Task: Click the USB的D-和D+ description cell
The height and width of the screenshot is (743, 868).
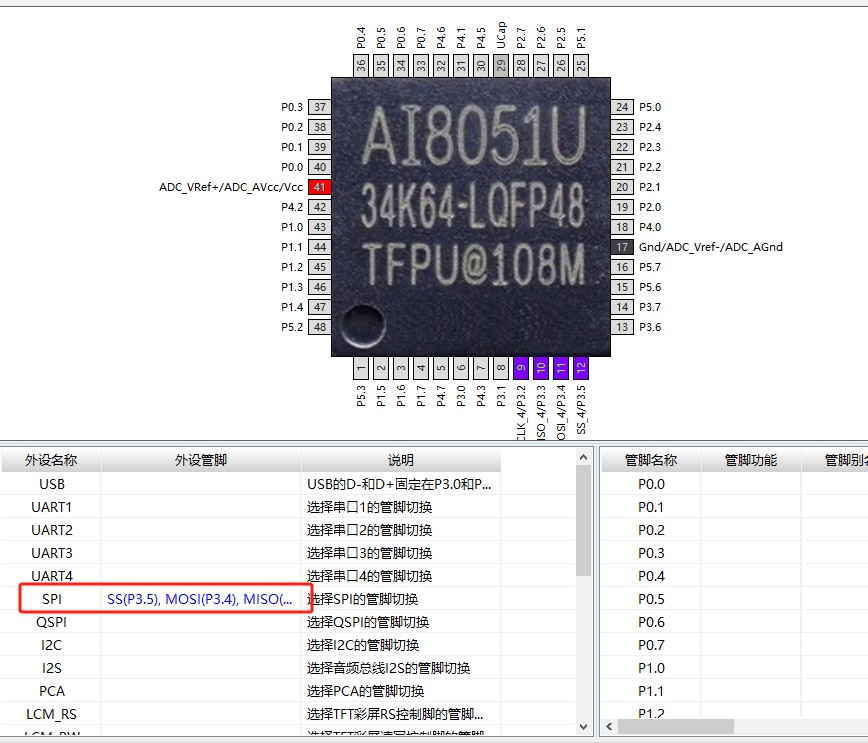Action: pyautogui.click(x=399, y=484)
